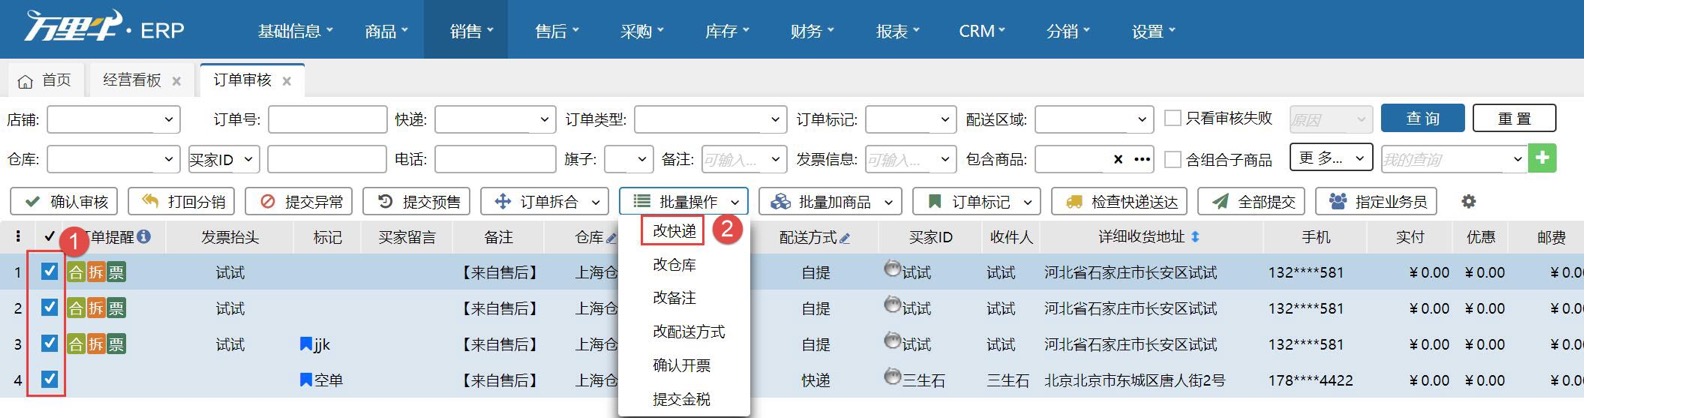Screen dimensions: 1691x418
Task: Enable 只看审核失败 checkbox
Action: tap(1173, 118)
